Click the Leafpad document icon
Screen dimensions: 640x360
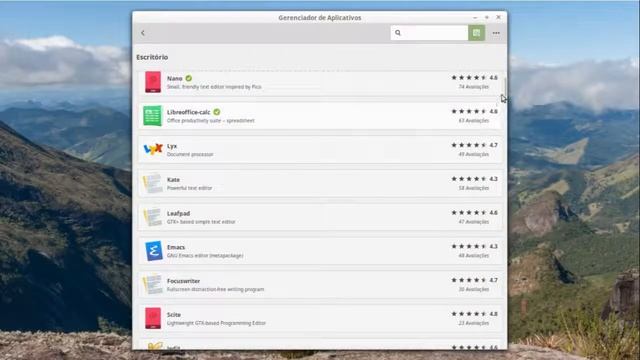click(153, 217)
